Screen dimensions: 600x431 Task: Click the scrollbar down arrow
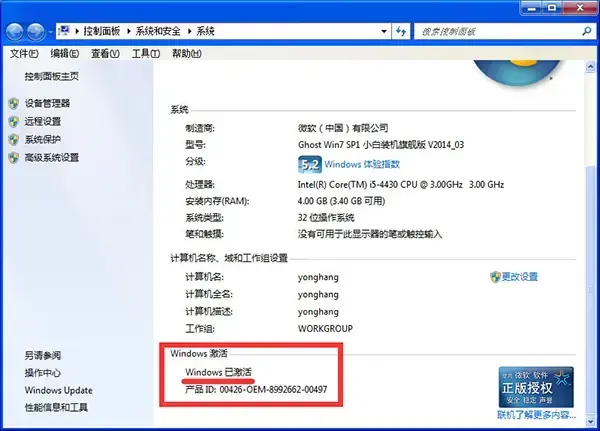(590, 421)
